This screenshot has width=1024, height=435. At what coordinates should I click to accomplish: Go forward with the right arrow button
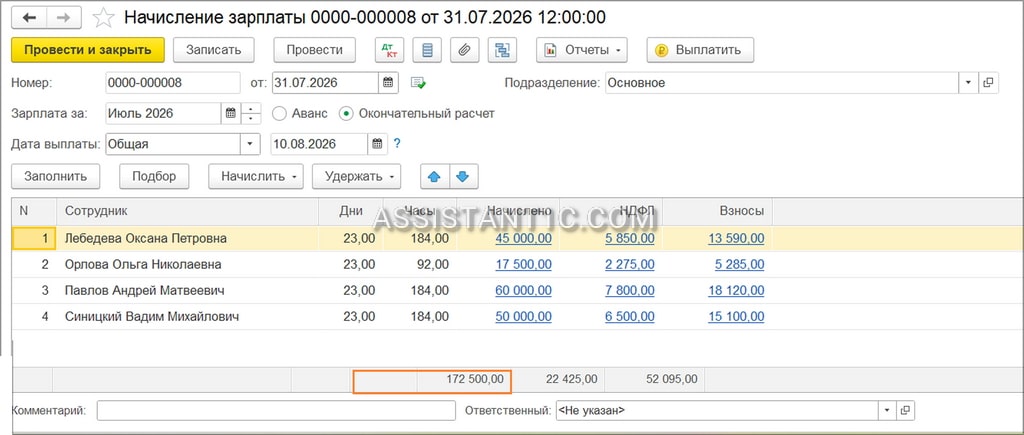pyautogui.click(x=64, y=17)
